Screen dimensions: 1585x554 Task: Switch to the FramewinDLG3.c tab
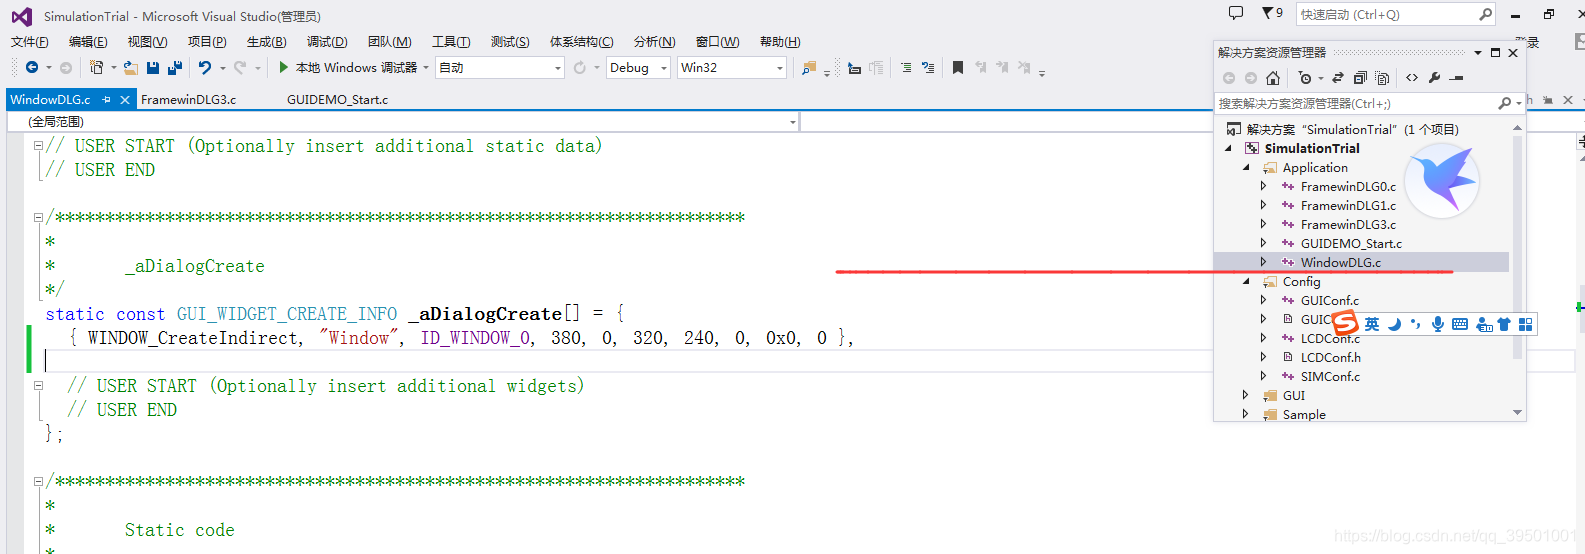coord(189,99)
